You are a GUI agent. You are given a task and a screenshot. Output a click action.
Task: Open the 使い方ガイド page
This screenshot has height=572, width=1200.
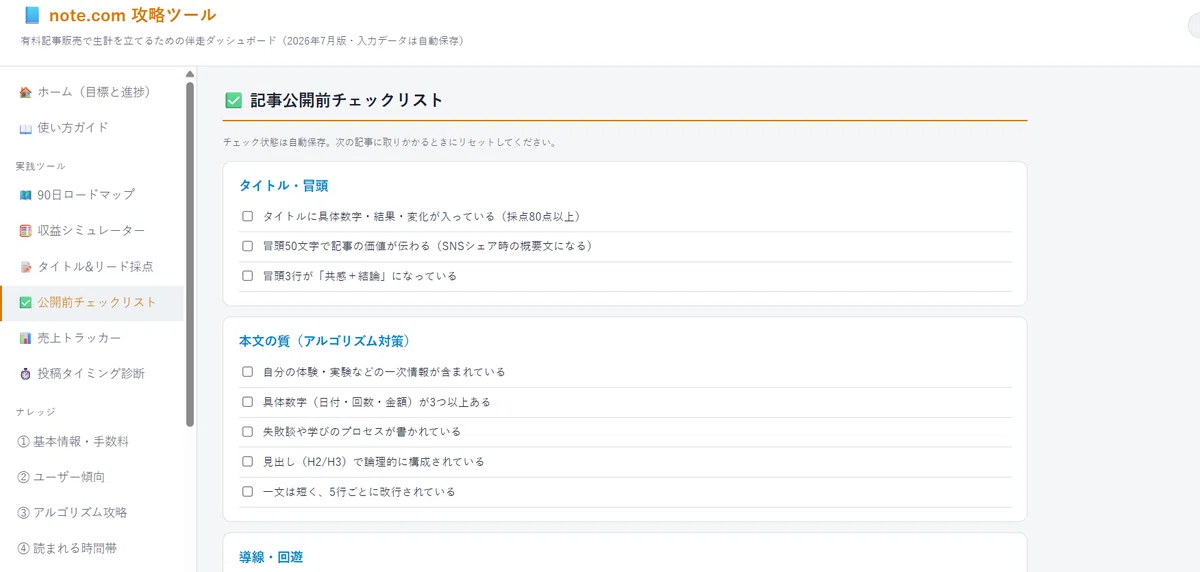click(x=92, y=128)
